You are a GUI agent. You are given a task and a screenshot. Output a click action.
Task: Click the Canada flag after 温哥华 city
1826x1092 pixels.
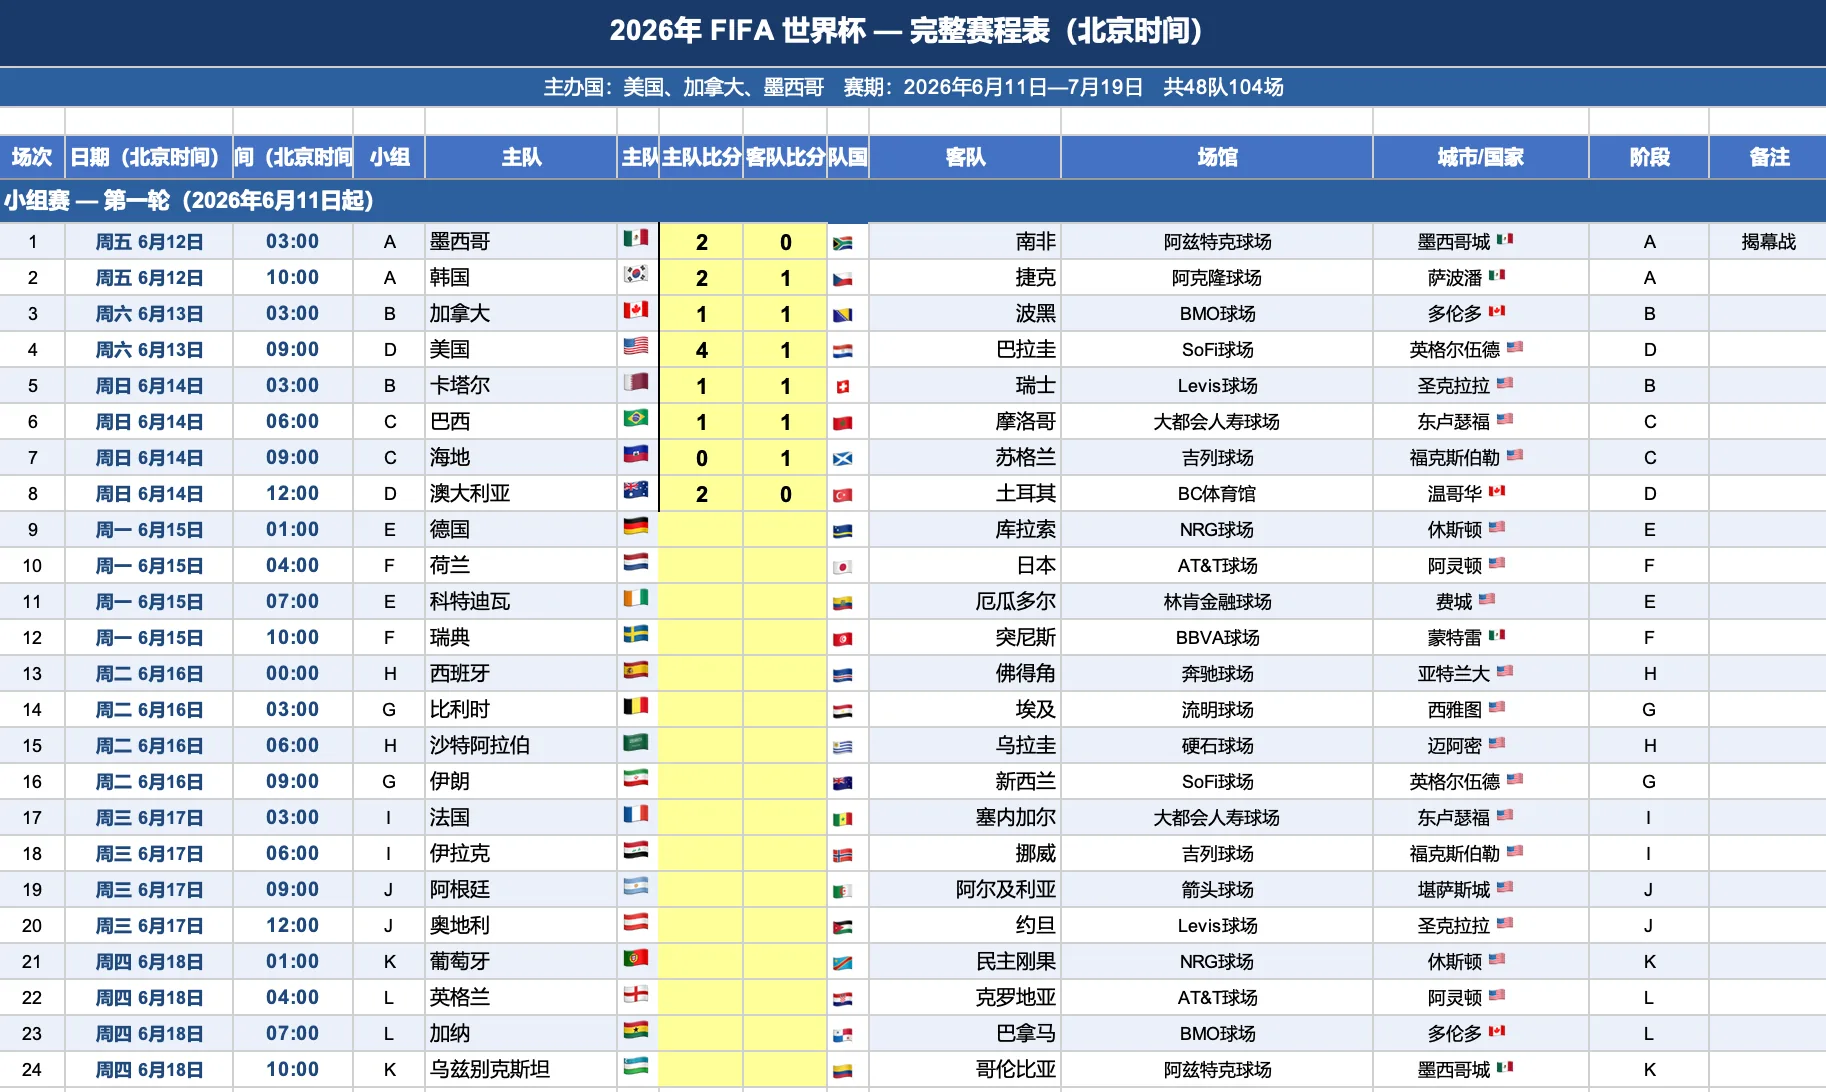pyautogui.click(x=1497, y=491)
